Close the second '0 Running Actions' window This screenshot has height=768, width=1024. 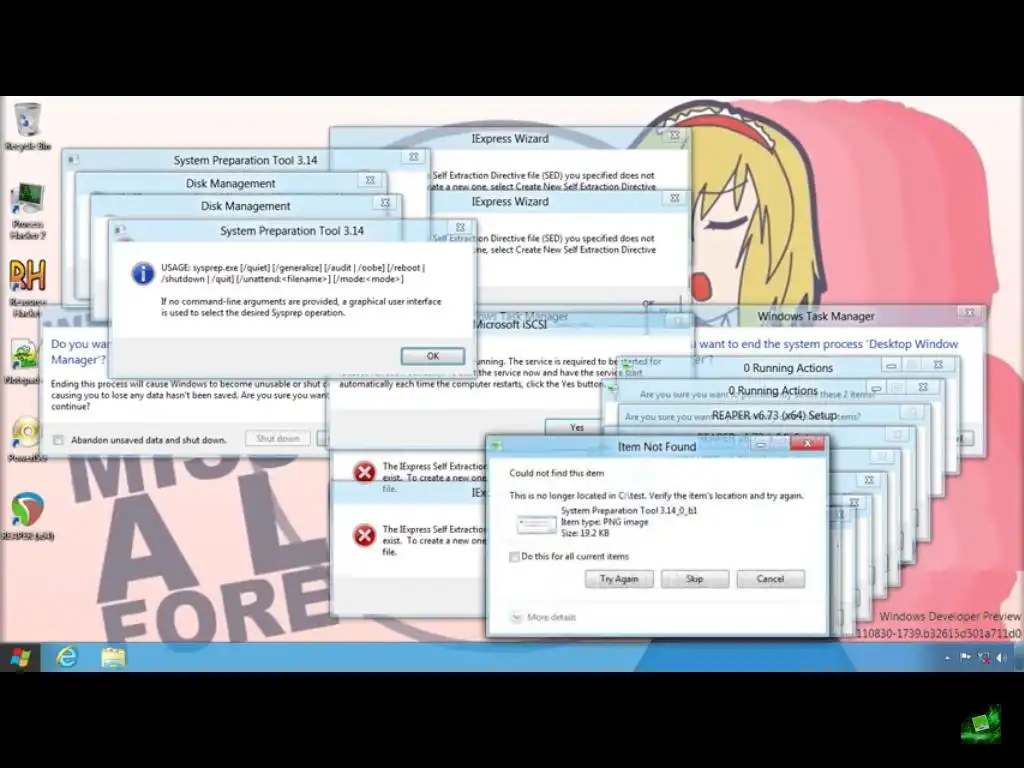tap(923, 387)
